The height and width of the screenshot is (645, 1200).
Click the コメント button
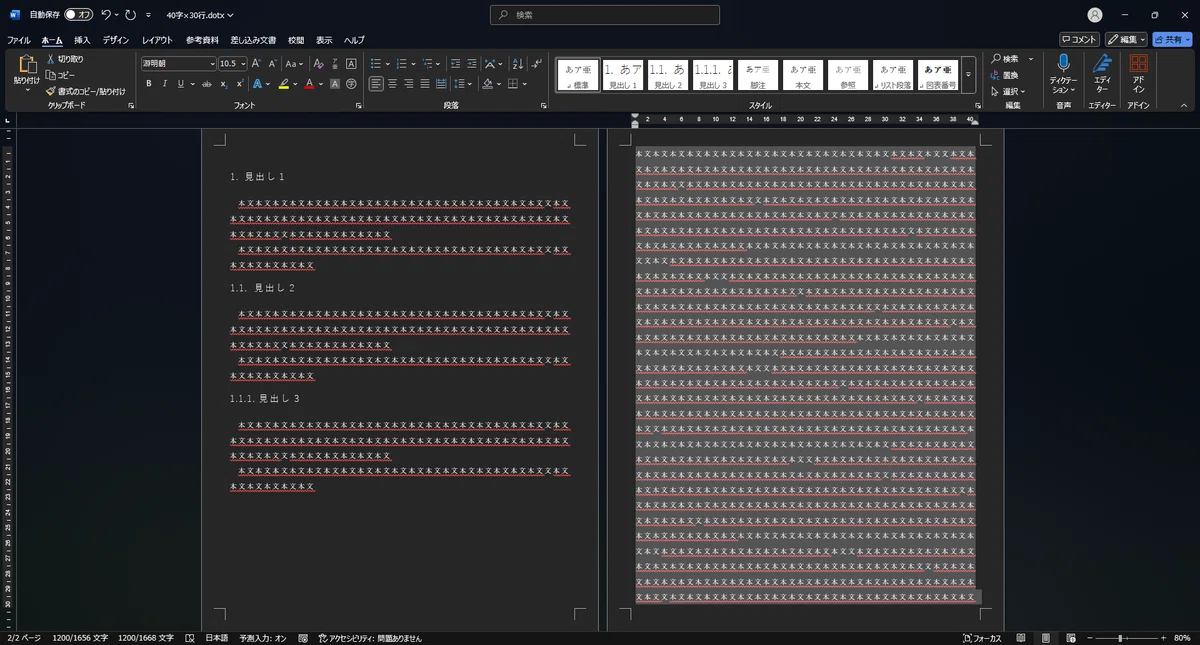point(1079,40)
